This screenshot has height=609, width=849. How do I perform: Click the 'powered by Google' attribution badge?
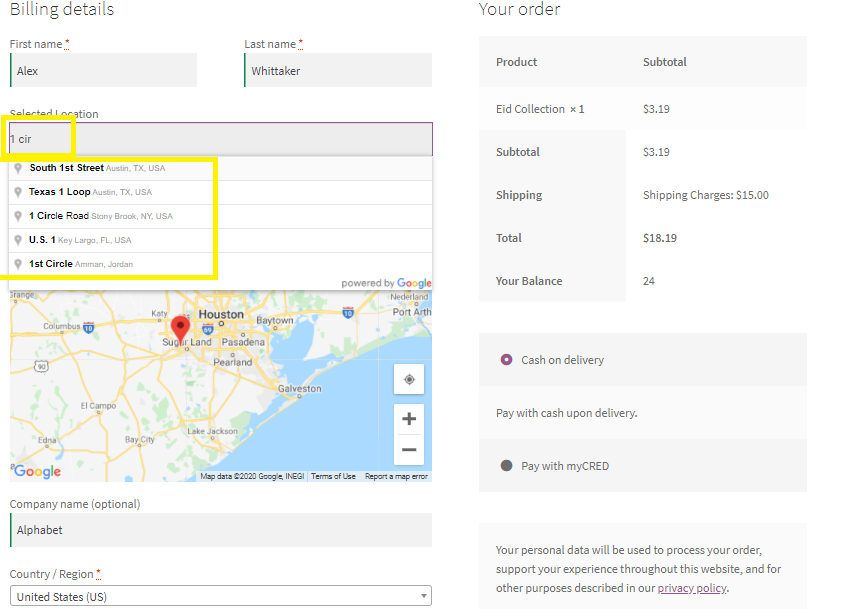(386, 283)
